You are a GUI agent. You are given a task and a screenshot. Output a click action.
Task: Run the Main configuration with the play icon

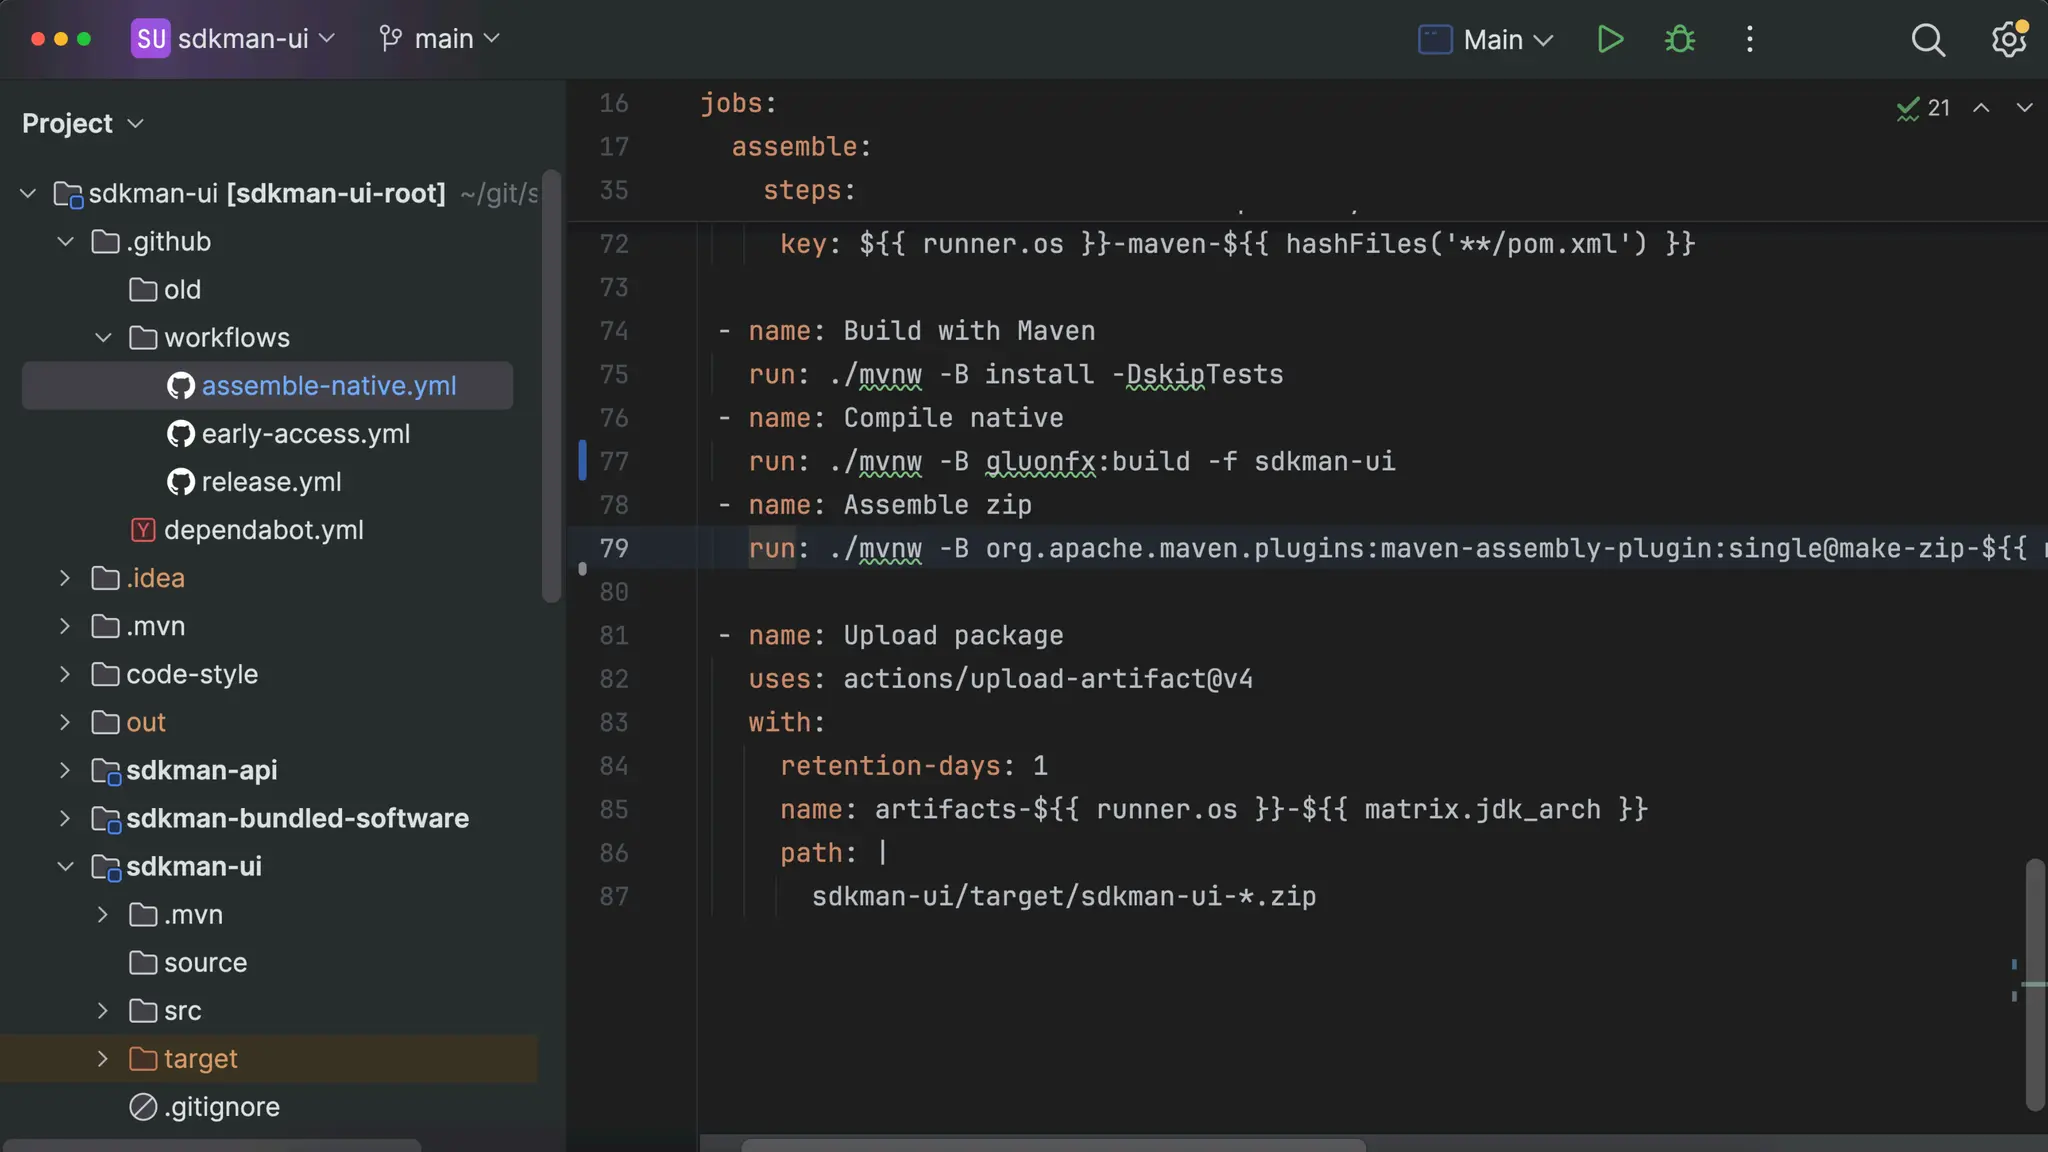coord(1610,40)
